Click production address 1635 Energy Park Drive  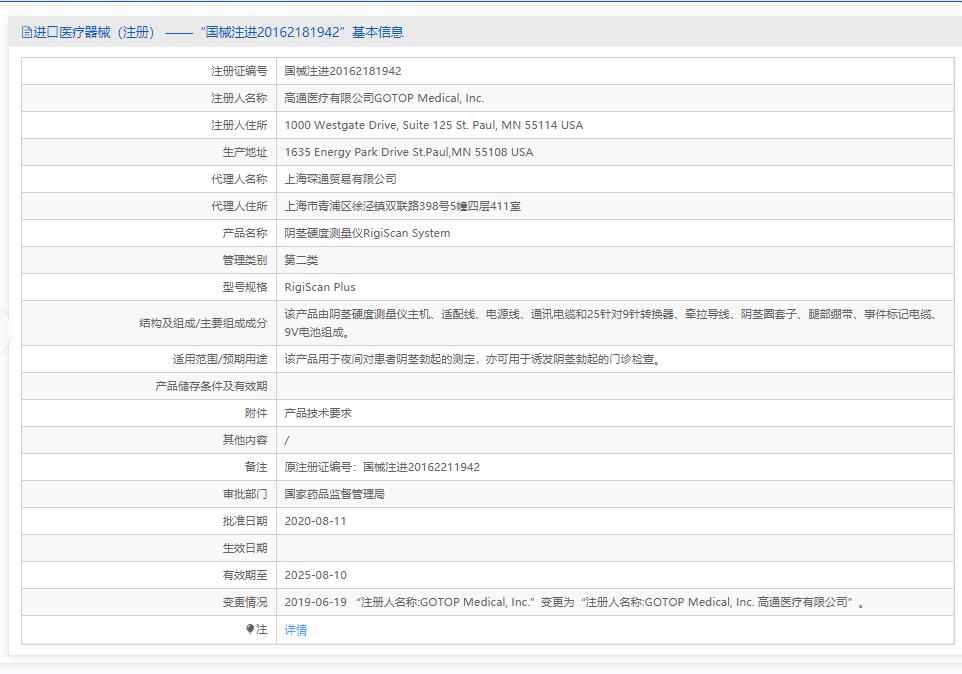point(409,152)
